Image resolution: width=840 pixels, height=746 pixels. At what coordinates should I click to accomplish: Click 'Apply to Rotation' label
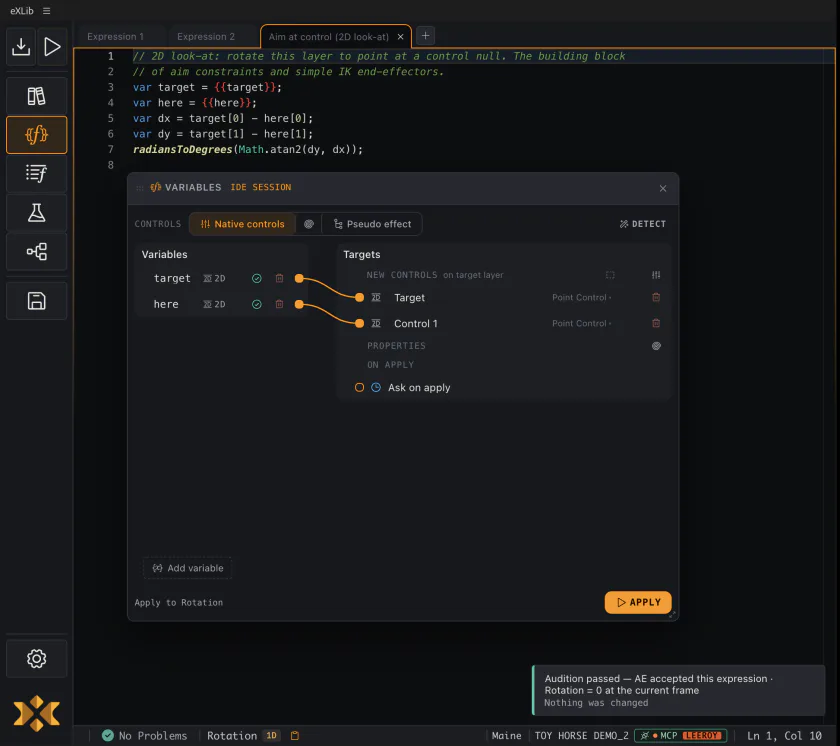coord(178,602)
